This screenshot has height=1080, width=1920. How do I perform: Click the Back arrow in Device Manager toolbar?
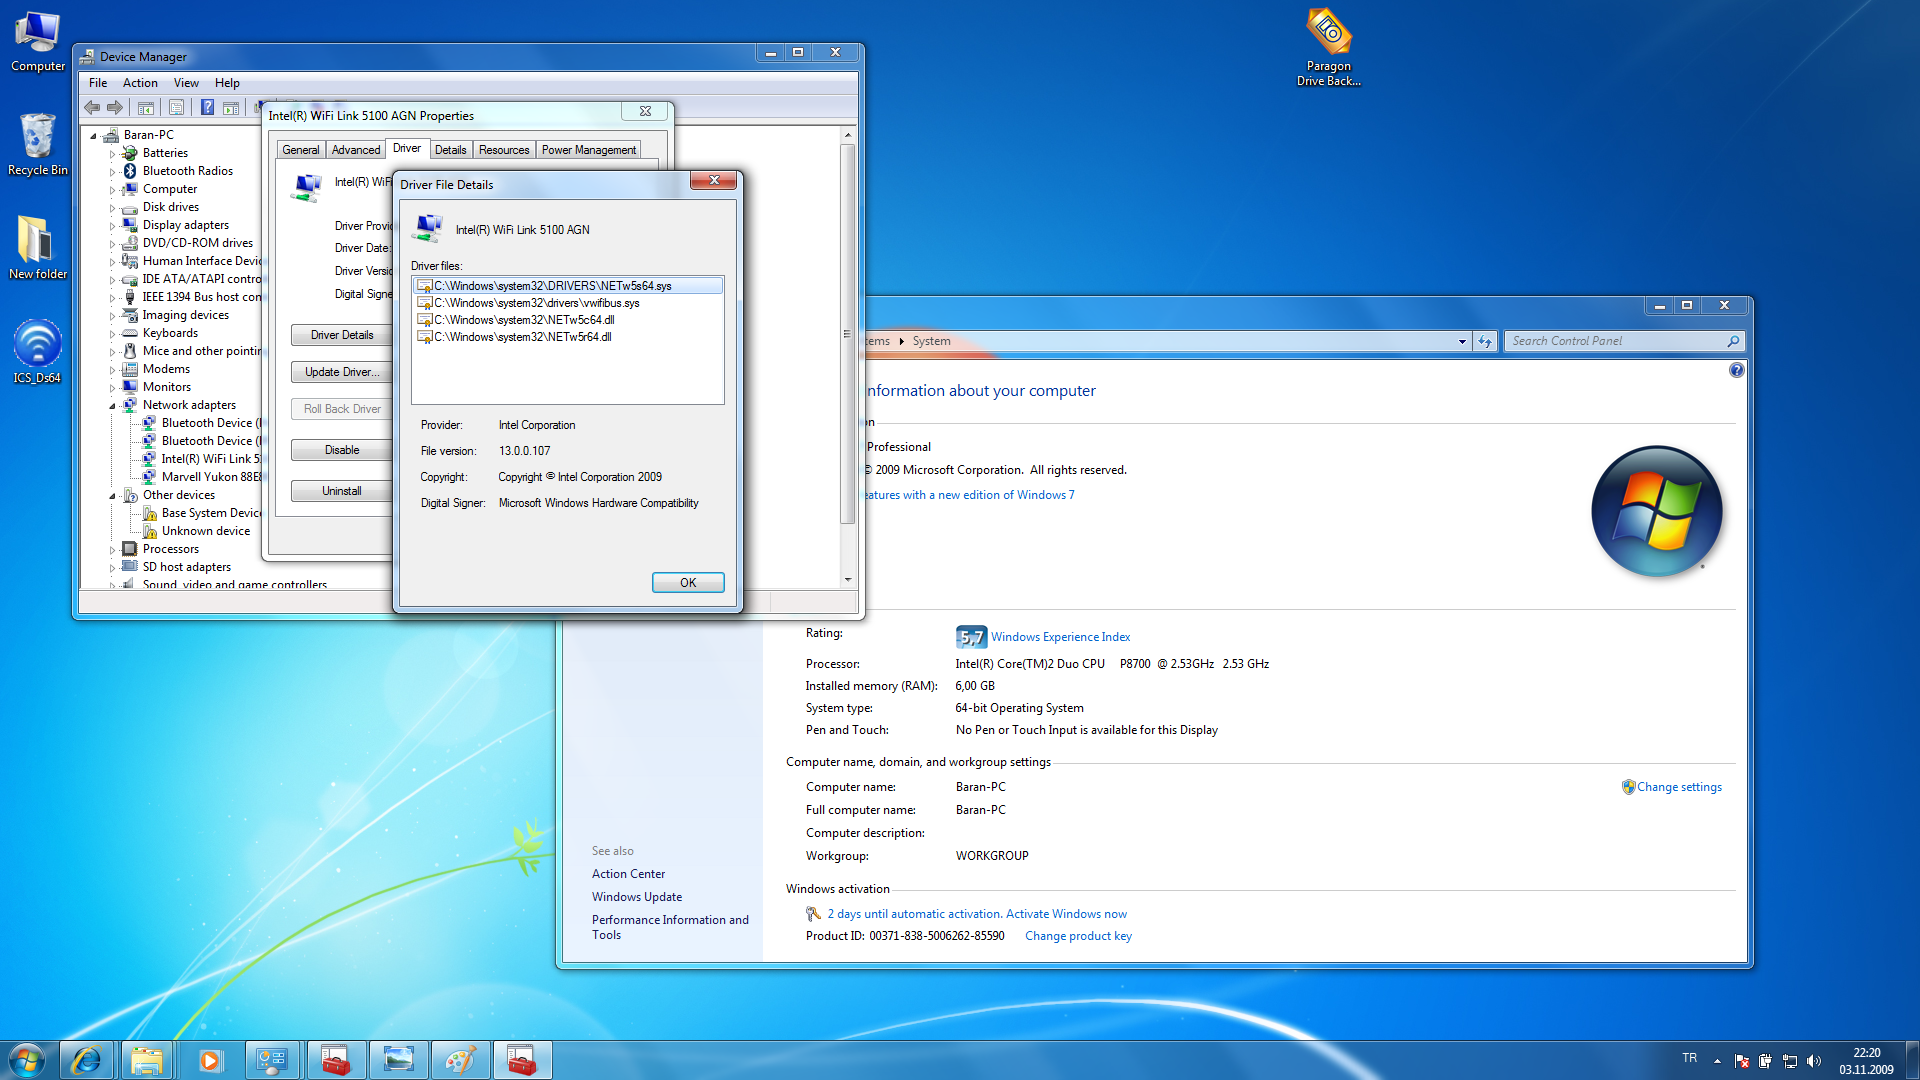[92, 107]
